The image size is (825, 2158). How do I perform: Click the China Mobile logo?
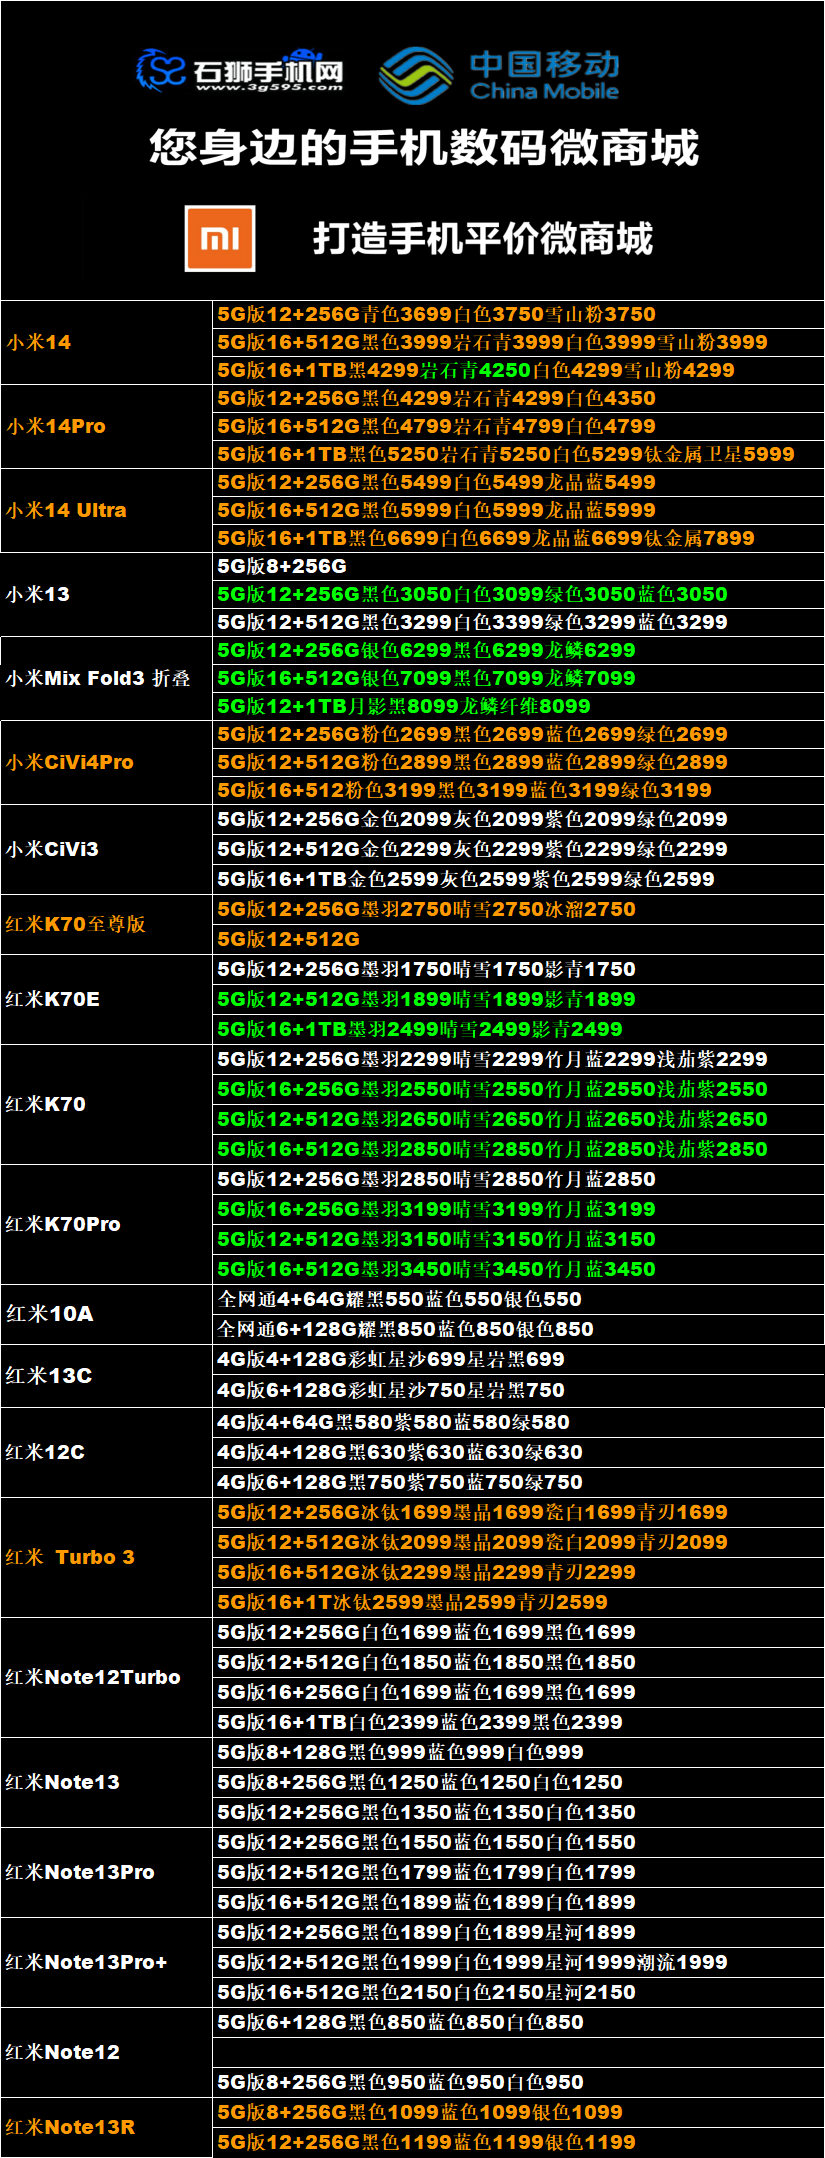coord(500,75)
